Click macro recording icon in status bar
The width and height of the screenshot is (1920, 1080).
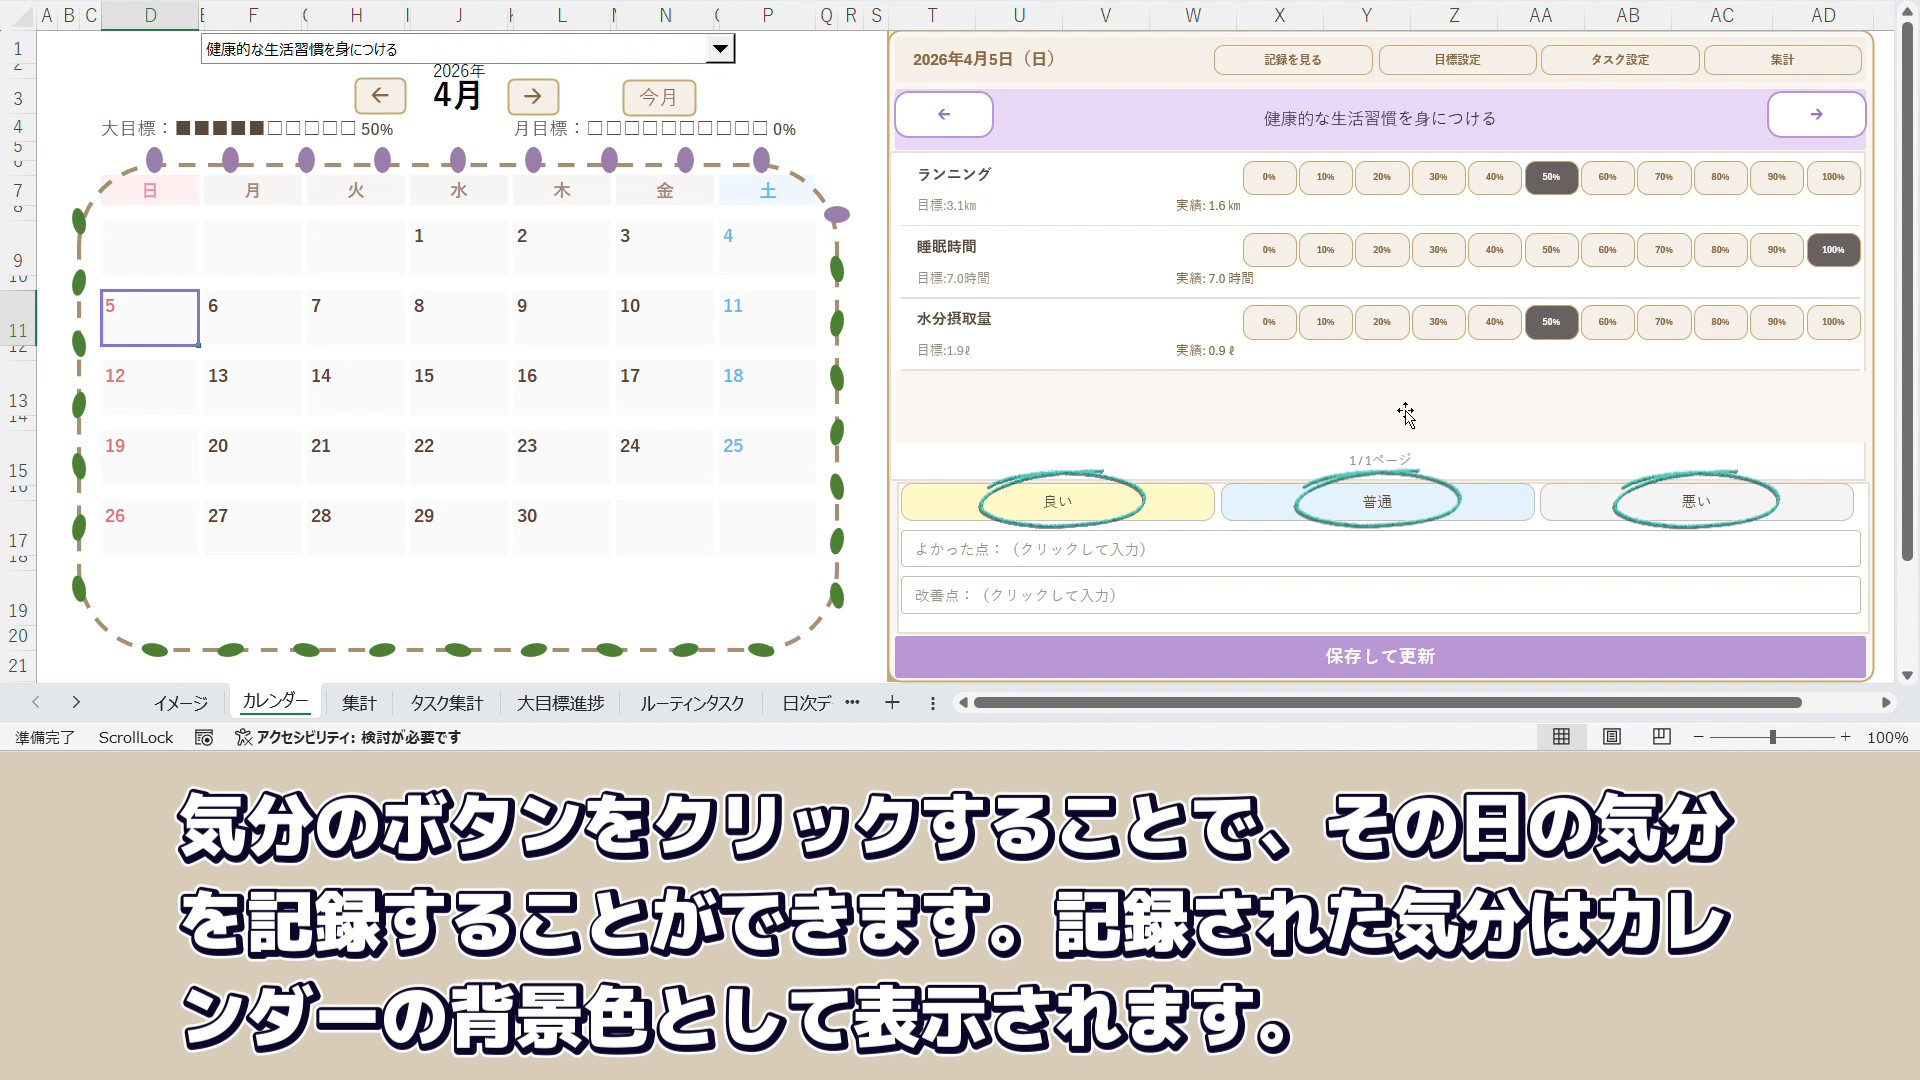coord(204,738)
